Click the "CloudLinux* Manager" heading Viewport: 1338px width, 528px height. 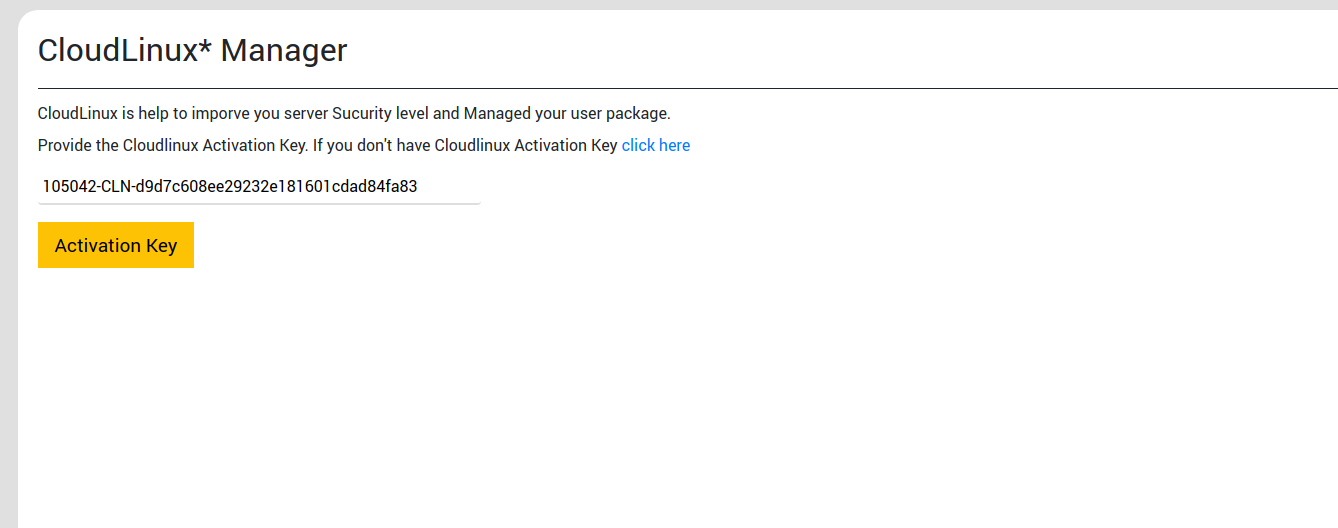192,50
